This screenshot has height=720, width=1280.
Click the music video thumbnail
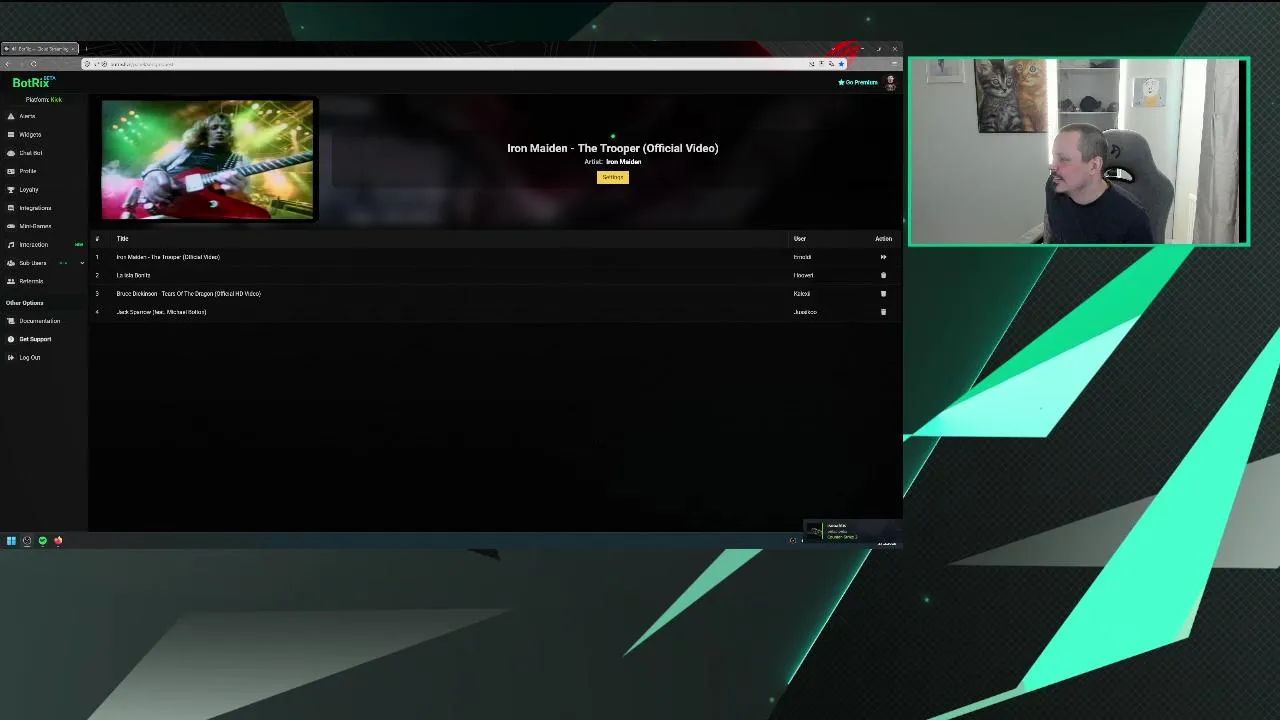pos(207,159)
